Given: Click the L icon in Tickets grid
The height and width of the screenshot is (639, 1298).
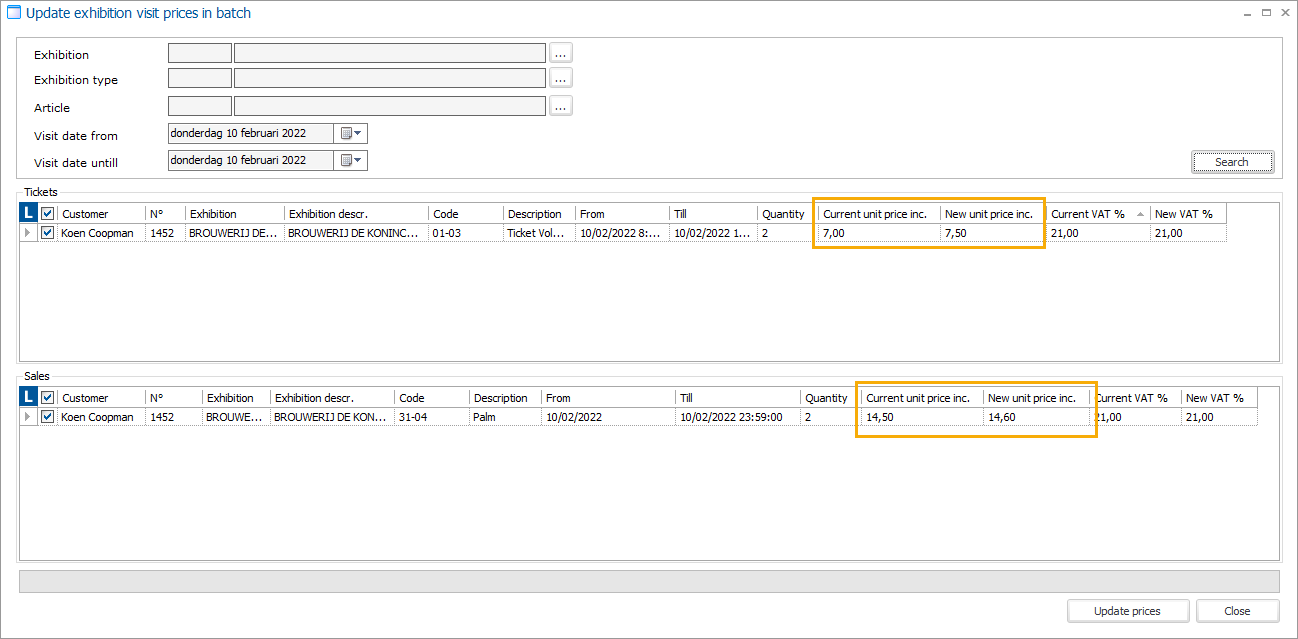Looking at the screenshot, I should coord(29,213).
